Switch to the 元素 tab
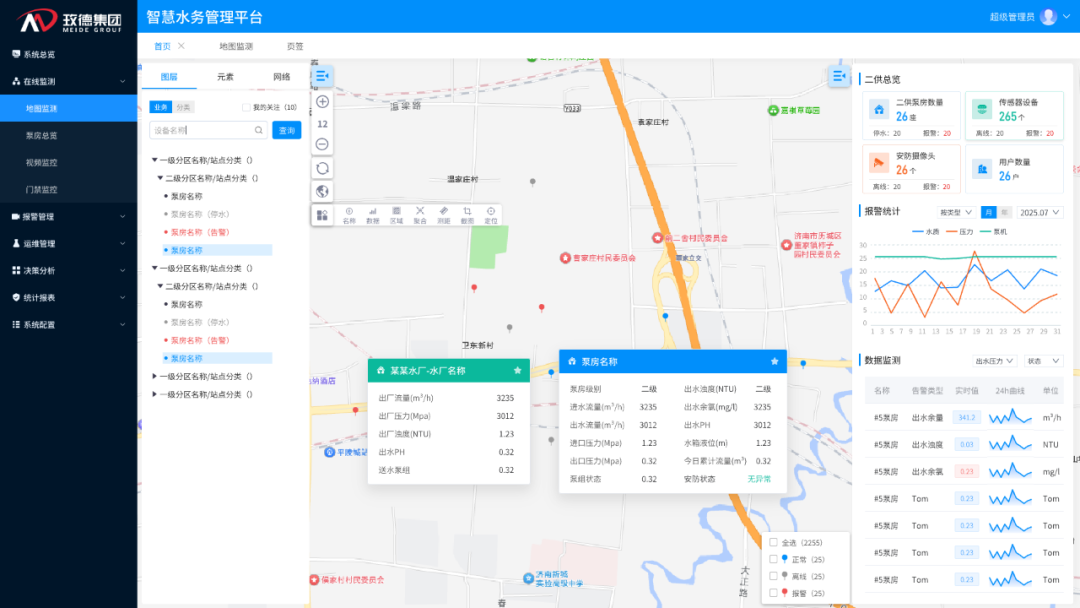The height and width of the screenshot is (608, 1080). [x=225, y=77]
